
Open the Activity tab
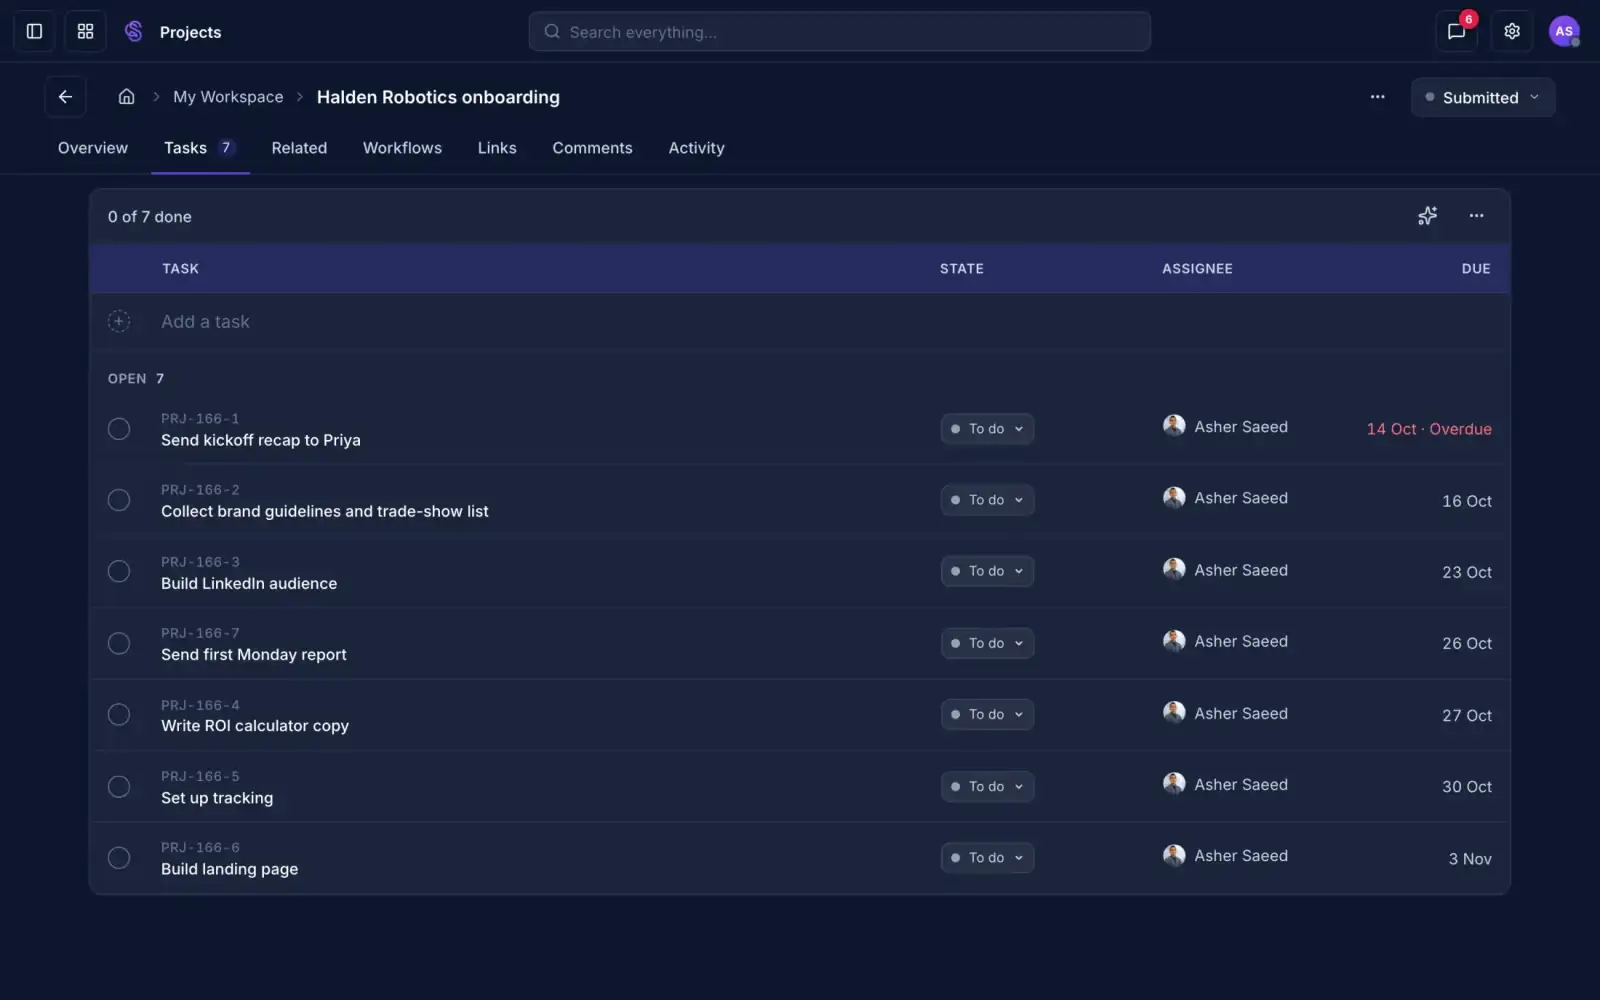[696, 148]
